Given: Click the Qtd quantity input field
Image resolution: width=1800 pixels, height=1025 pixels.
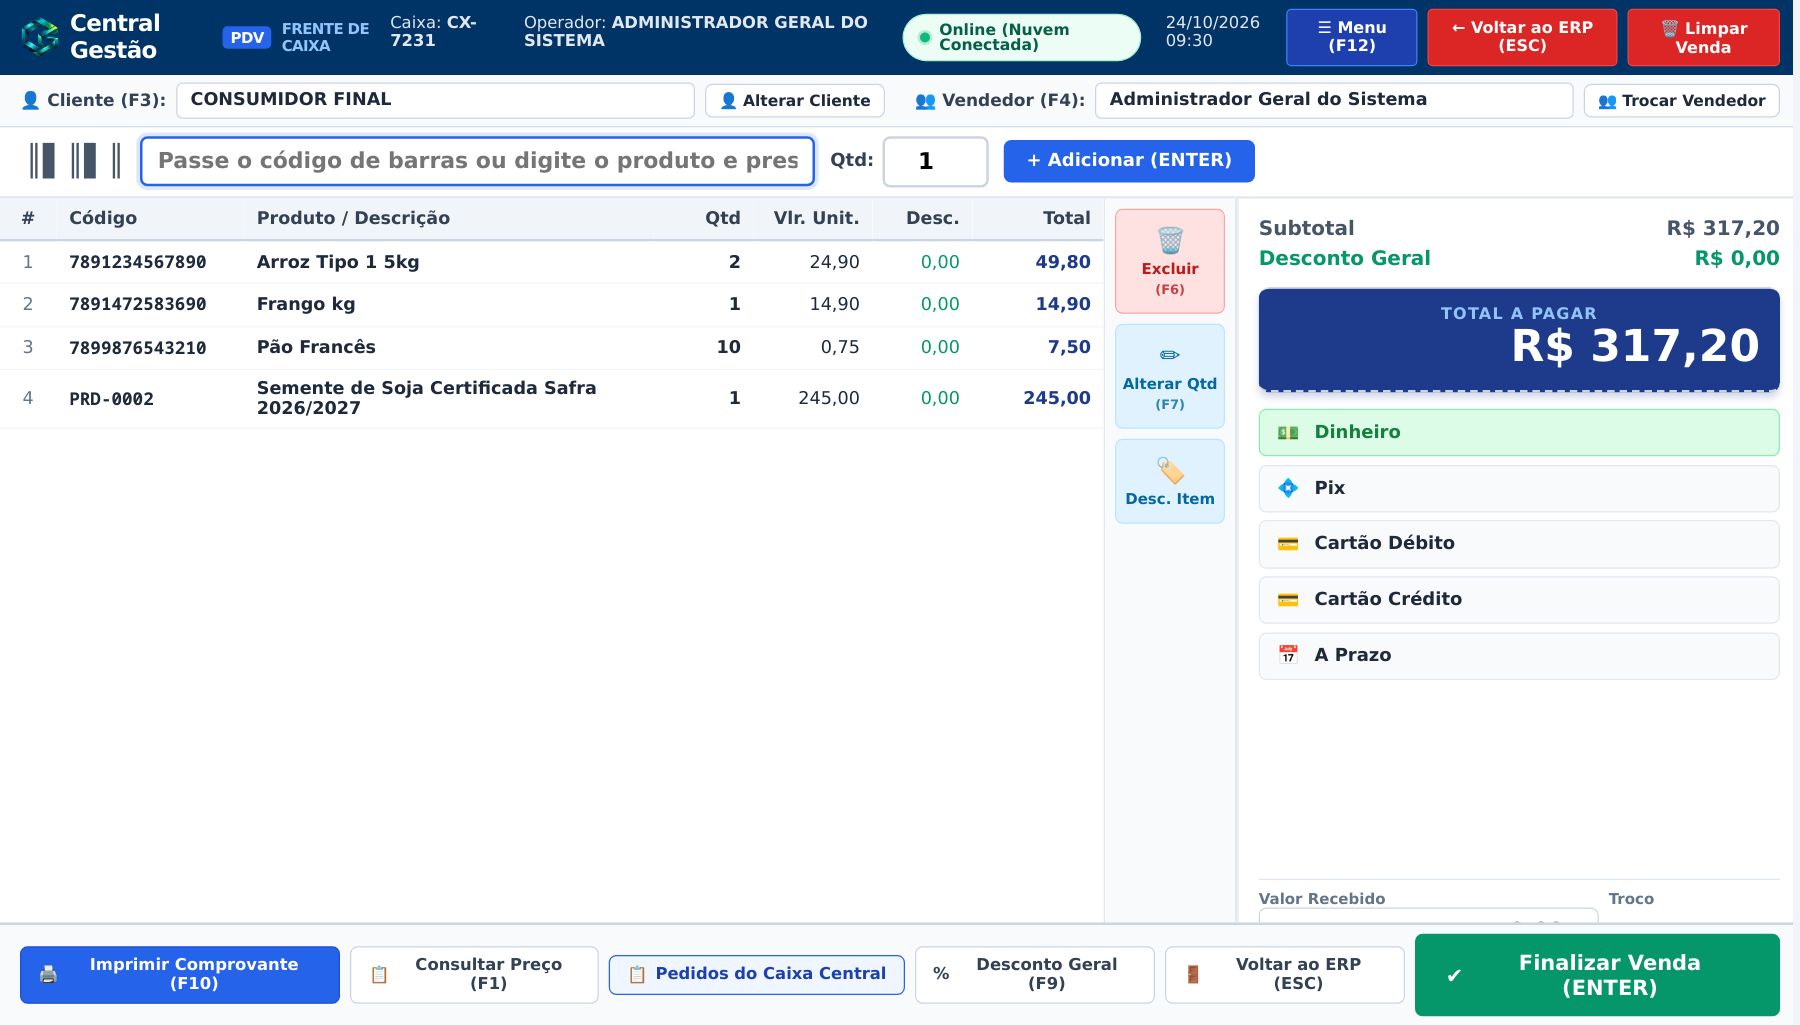Looking at the screenshot, I should pos(935,161).
